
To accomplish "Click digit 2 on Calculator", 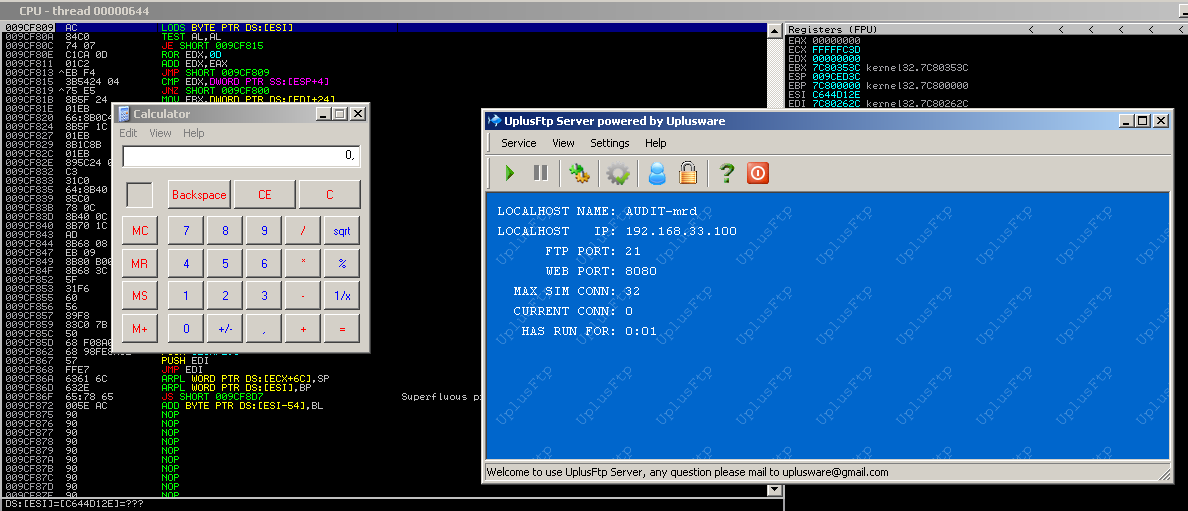I will (x=225, y=296).
